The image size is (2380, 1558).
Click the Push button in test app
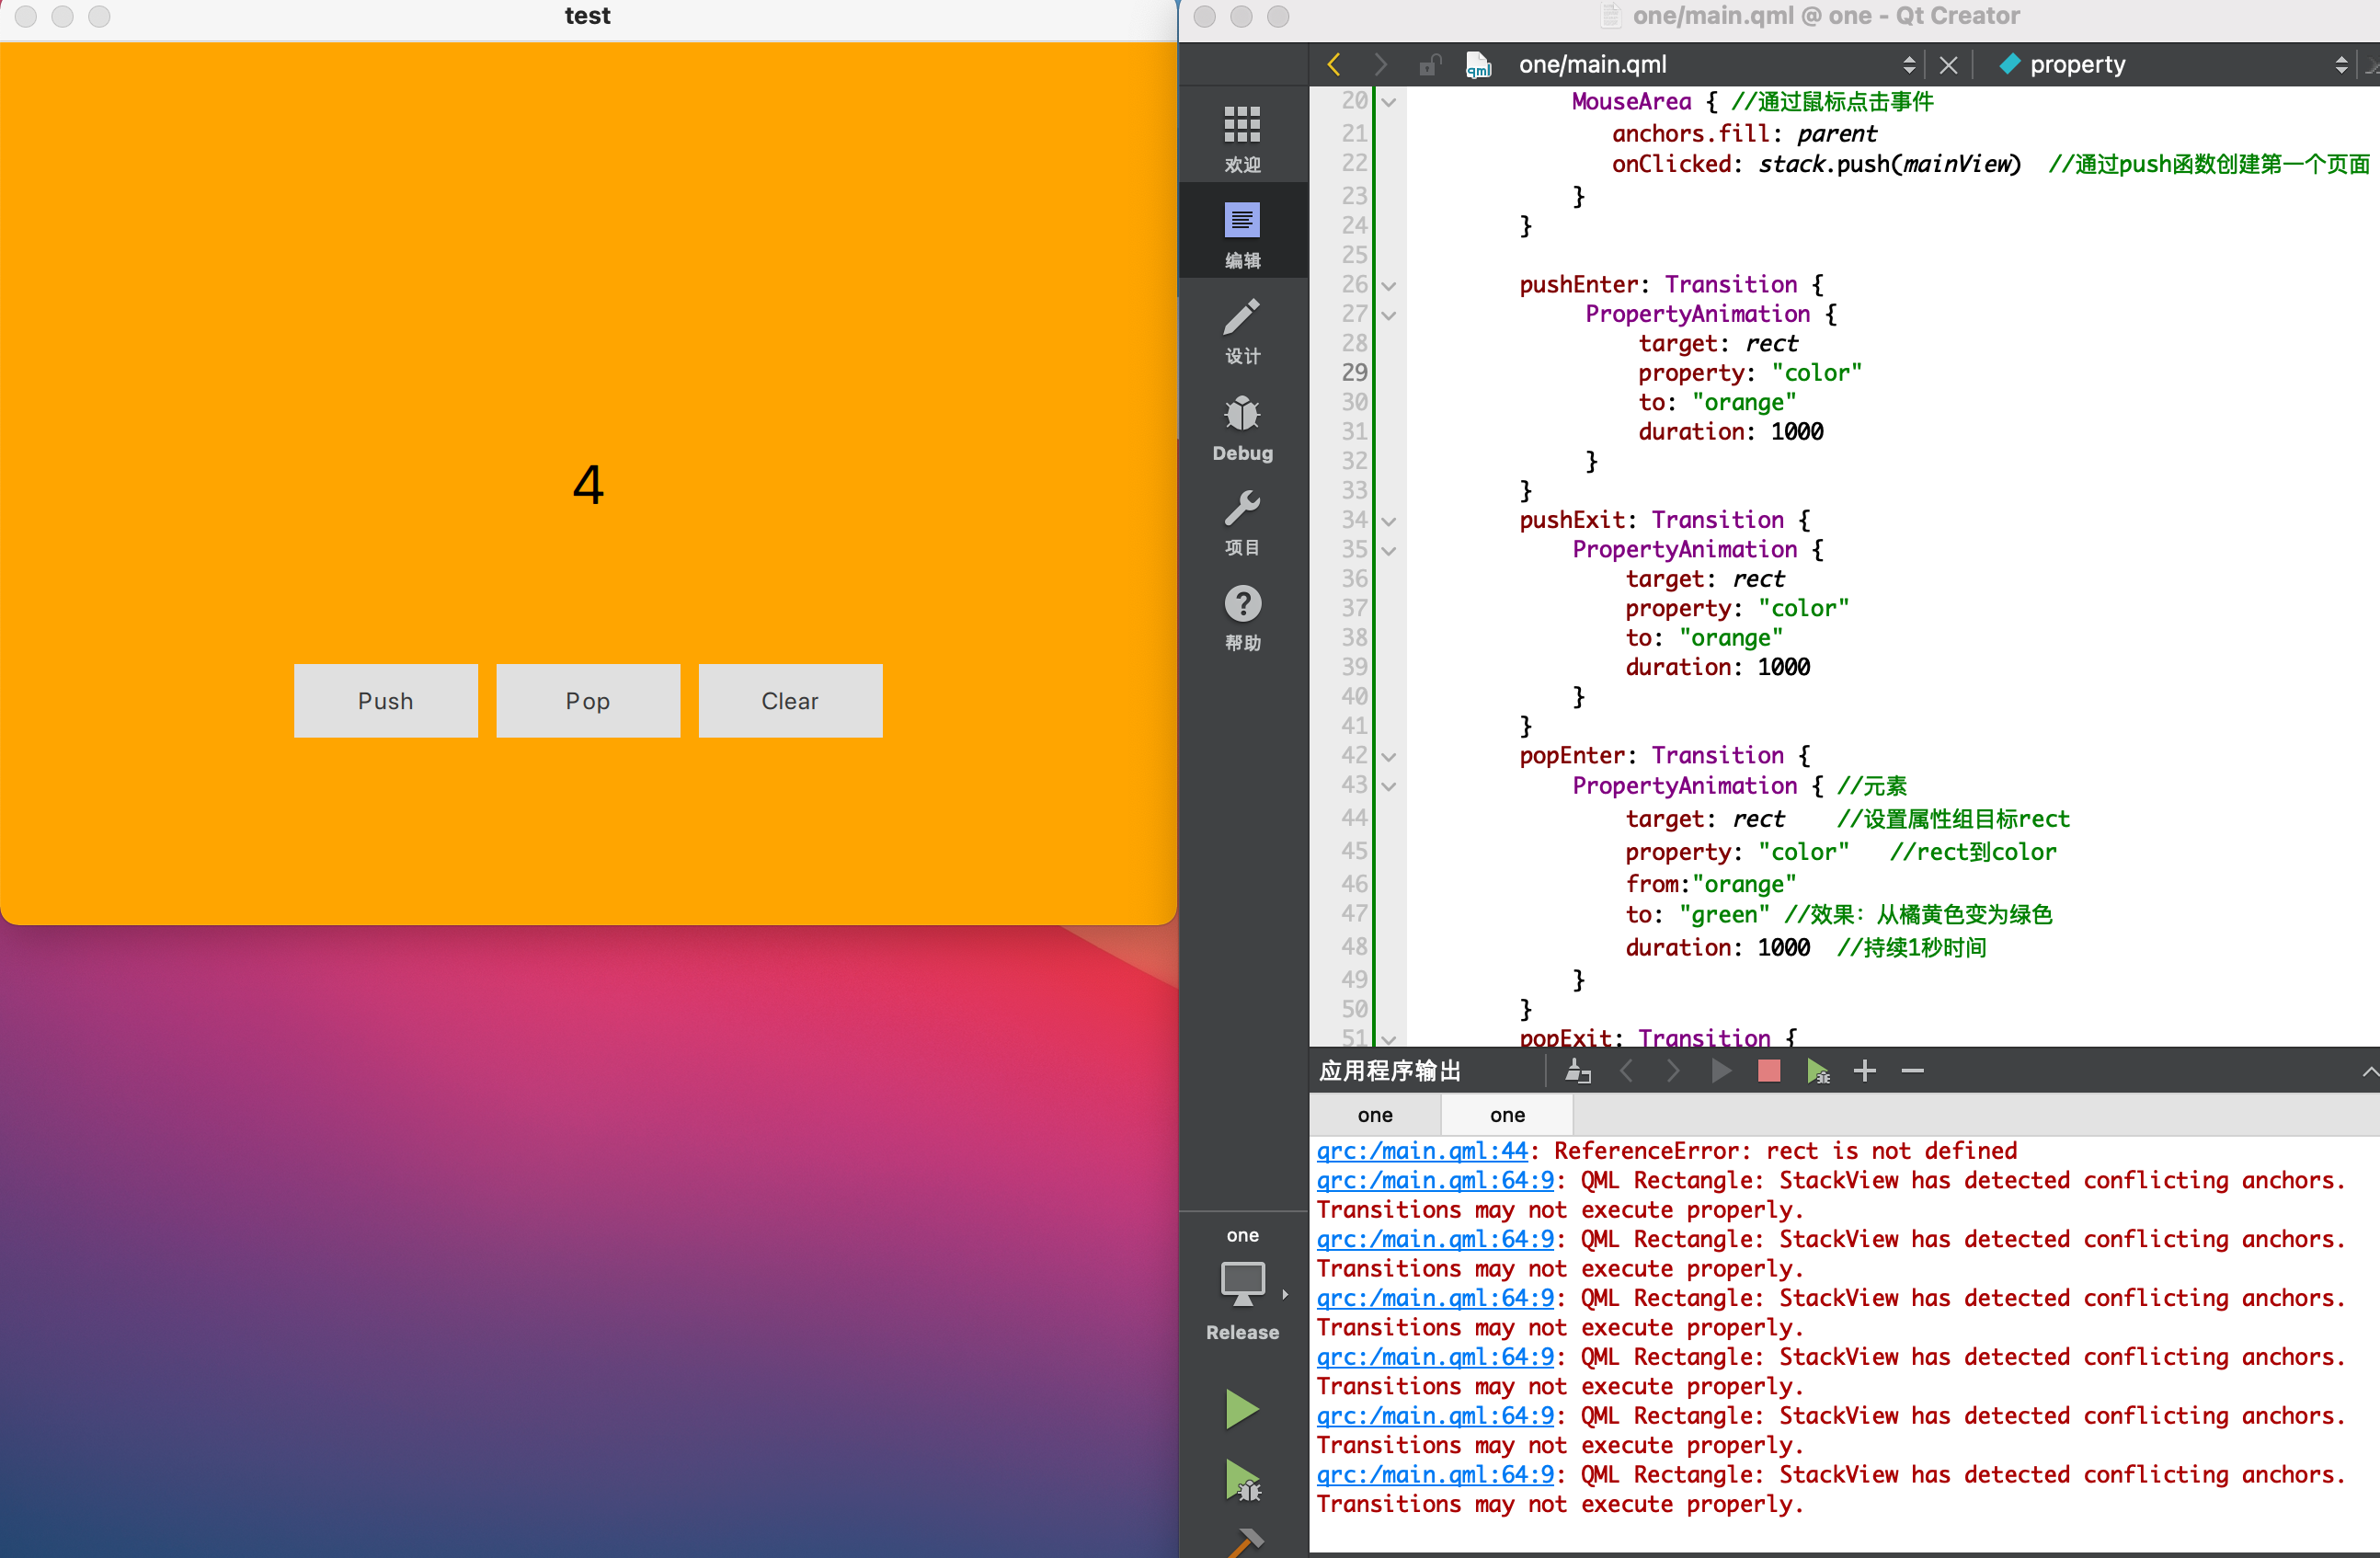pyautogui.click(x=384, y=699)
